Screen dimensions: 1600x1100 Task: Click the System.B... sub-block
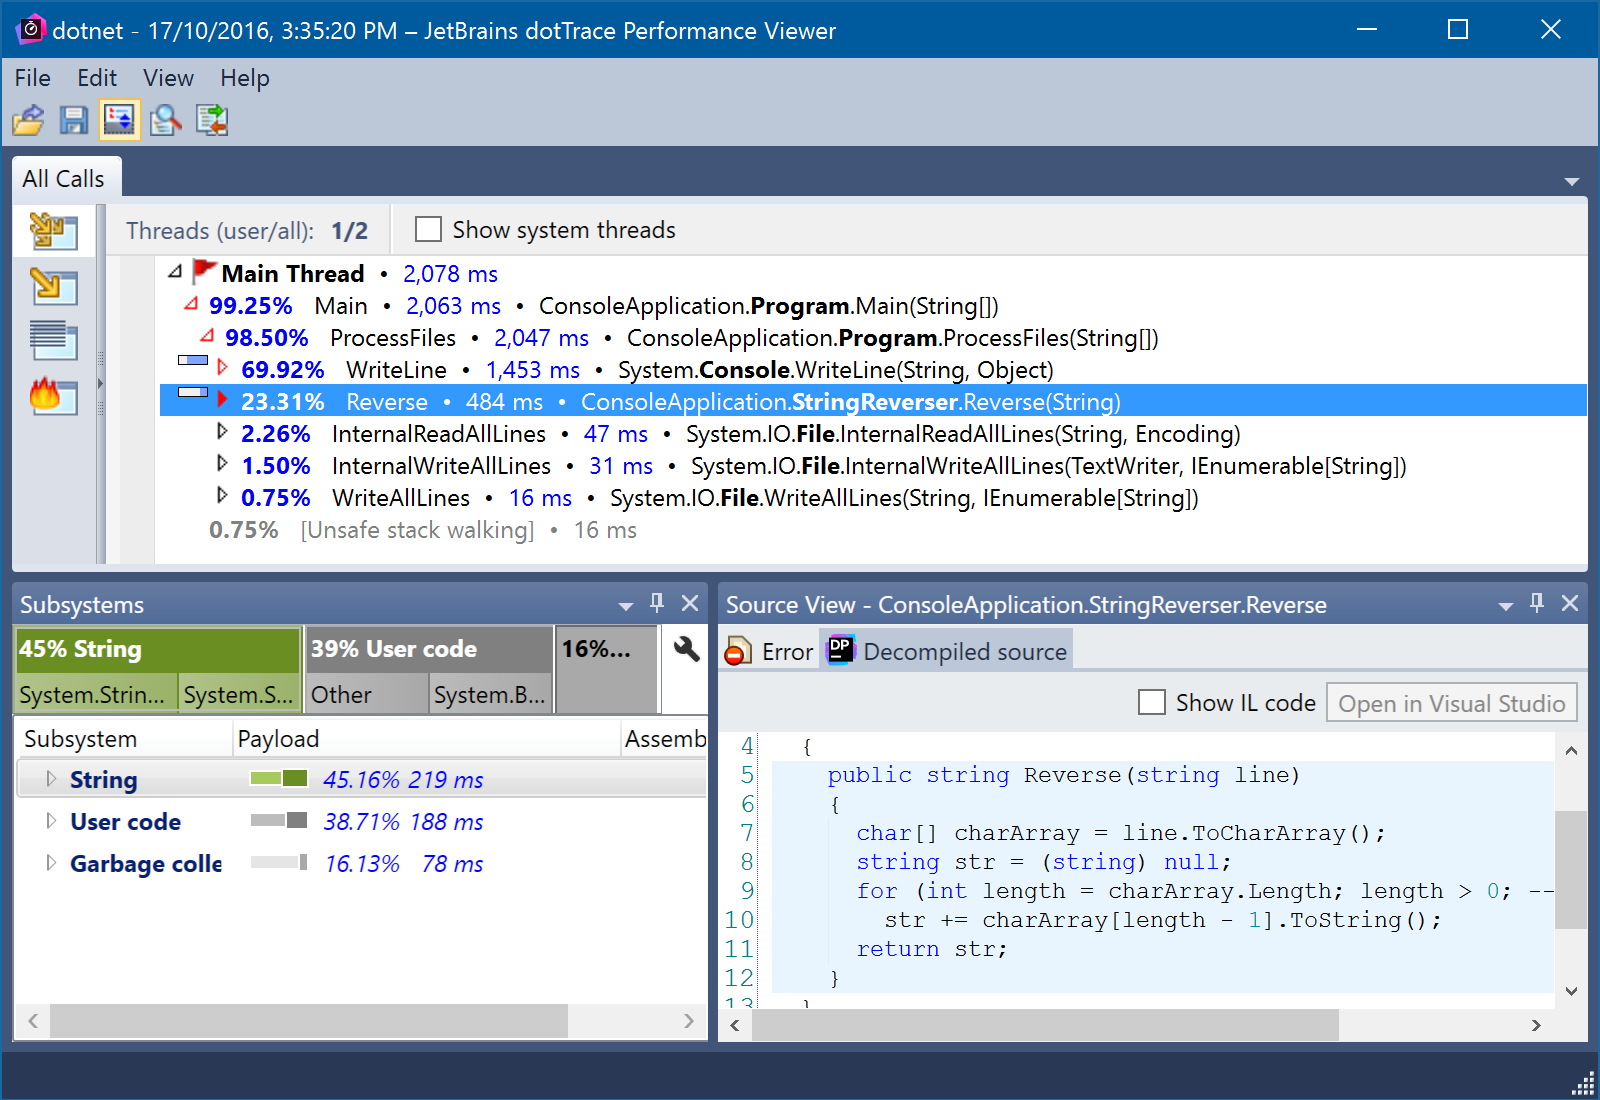[491, 694]
